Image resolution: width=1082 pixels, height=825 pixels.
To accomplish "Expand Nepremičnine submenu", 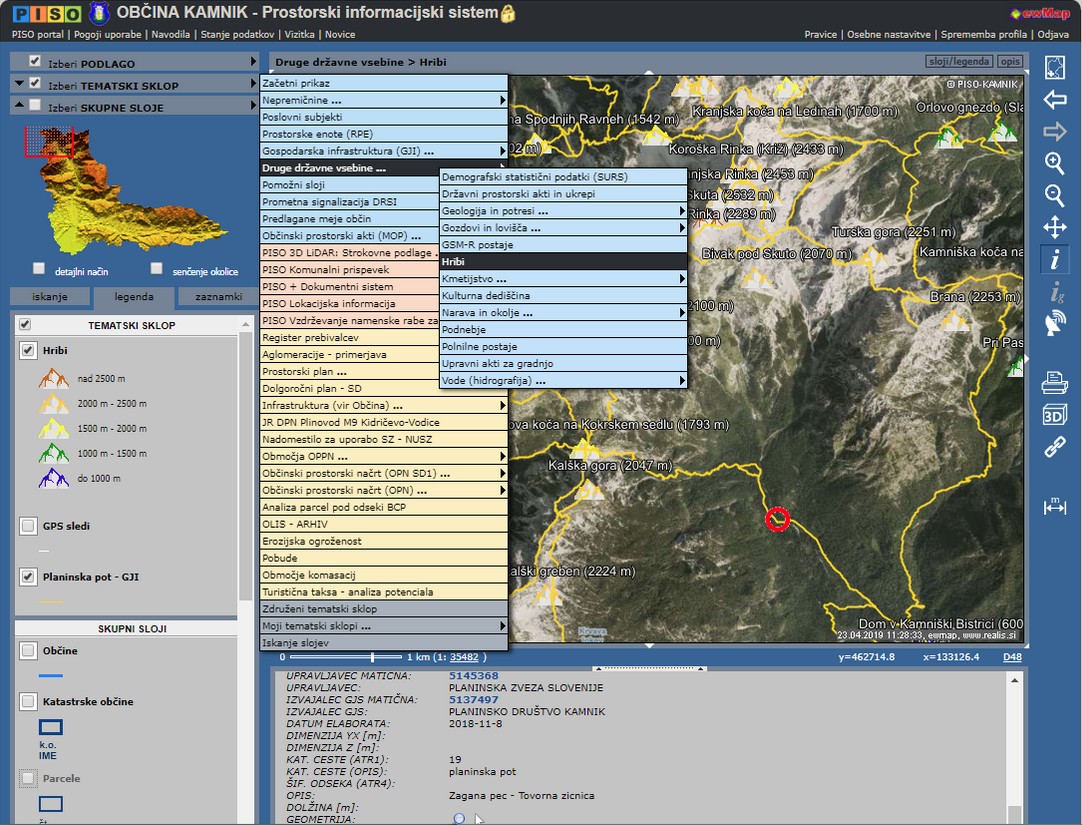I will pyautogui.click(x=384, y=100).
